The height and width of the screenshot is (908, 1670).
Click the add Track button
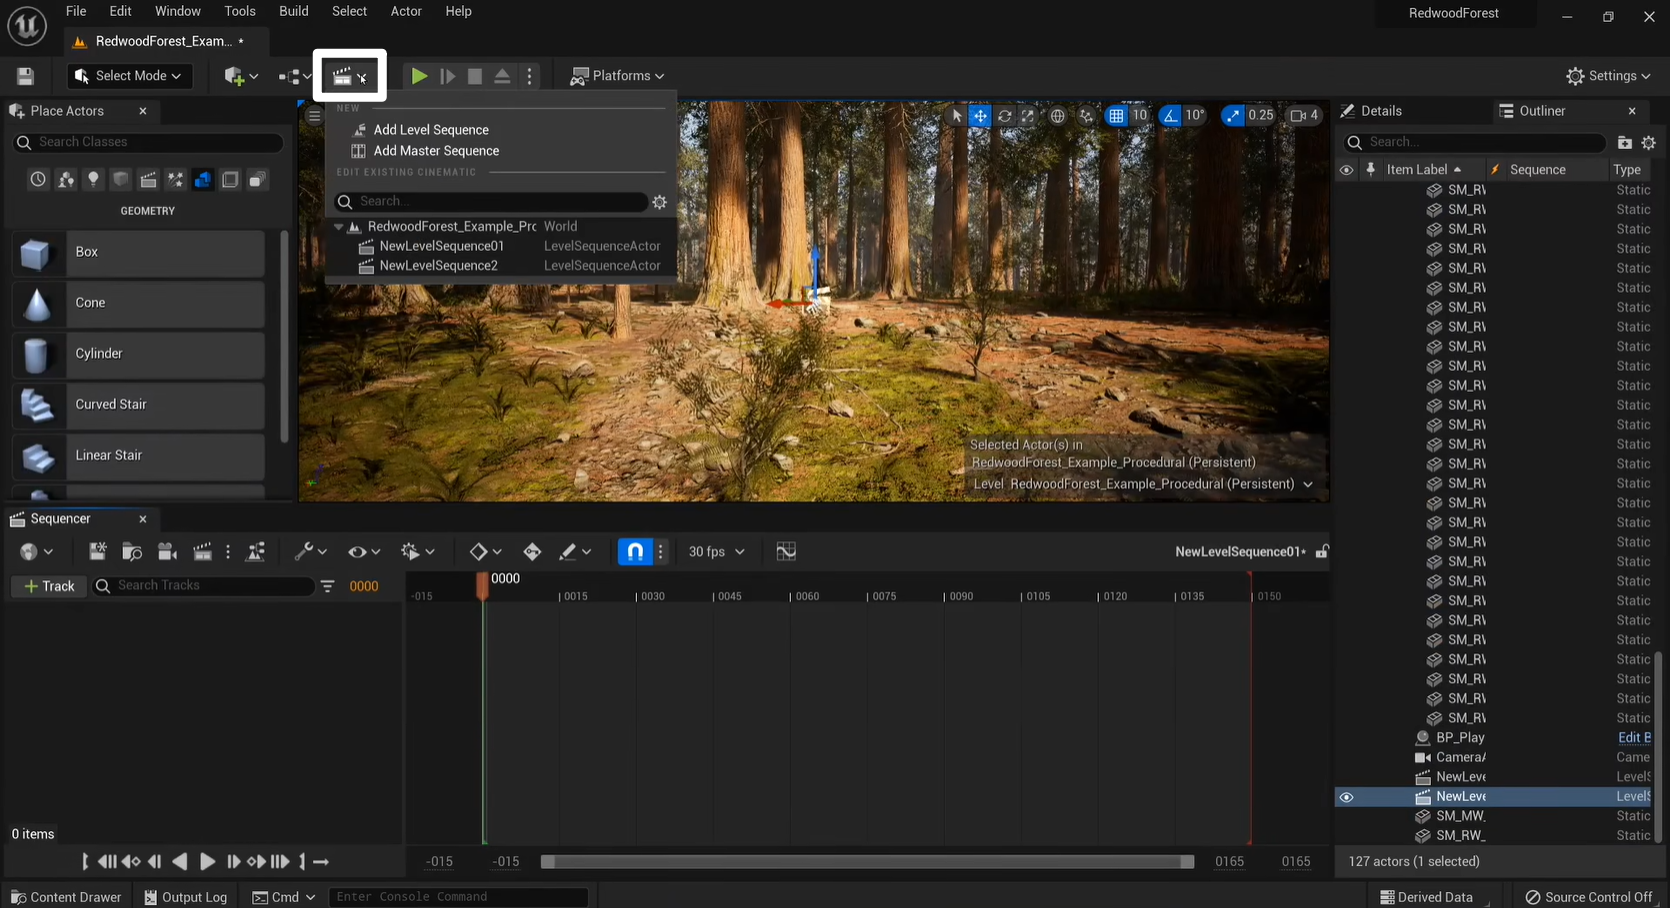(x=49, y=586)
